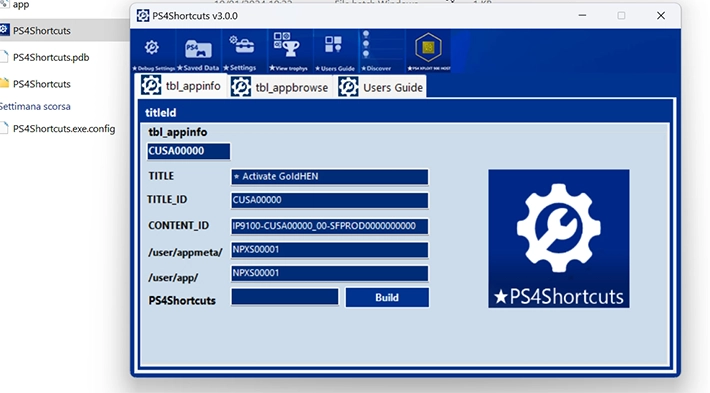Click the Settimana scorsa group header
Screen dimensions: 710x393
coord(35,106)
